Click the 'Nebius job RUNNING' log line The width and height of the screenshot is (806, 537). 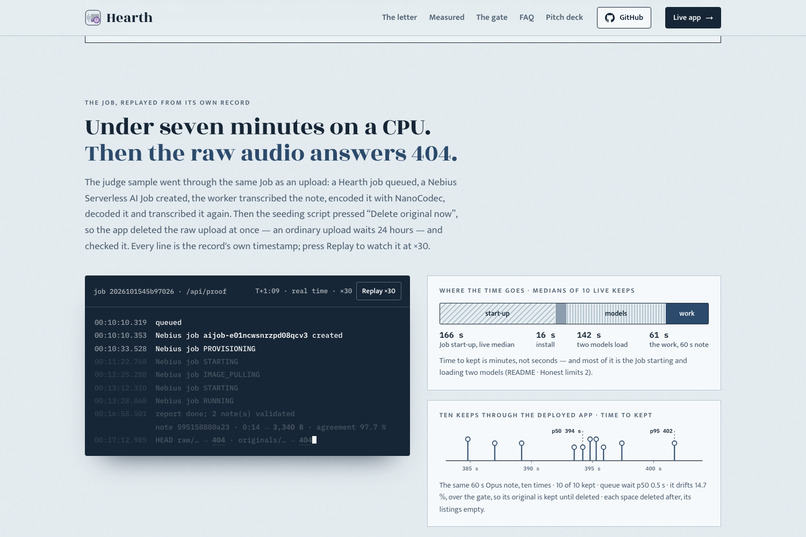tap(164, 401)
